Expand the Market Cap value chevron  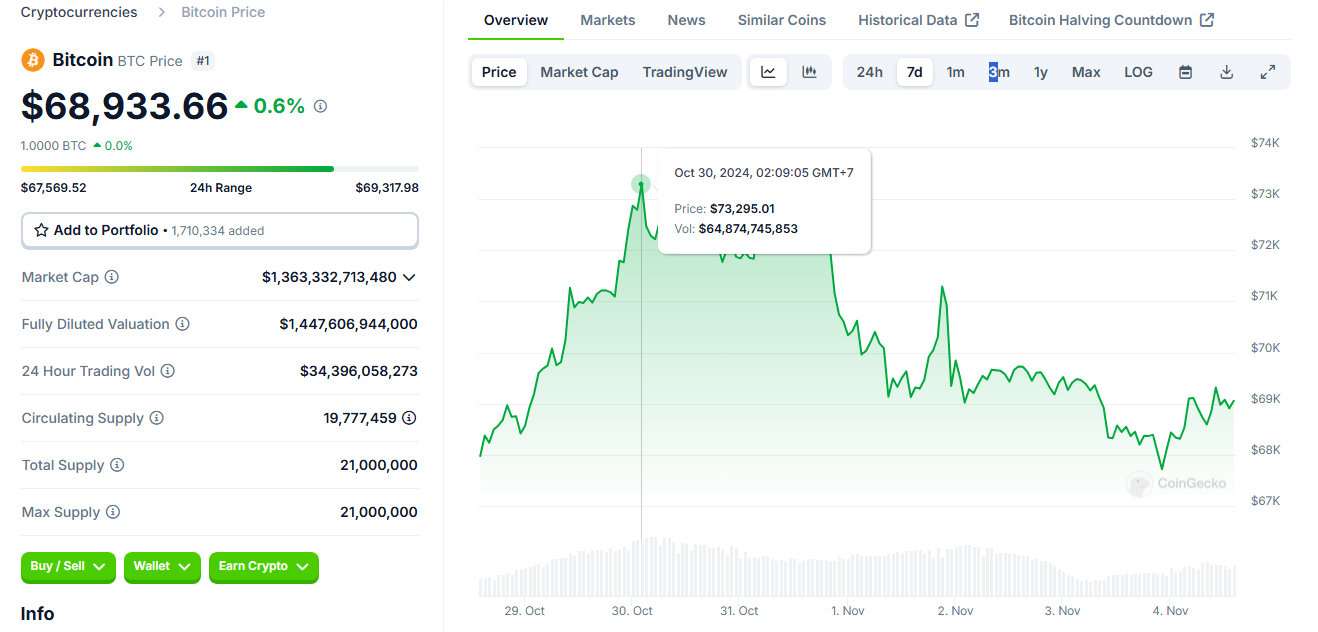tap(409, 277)
